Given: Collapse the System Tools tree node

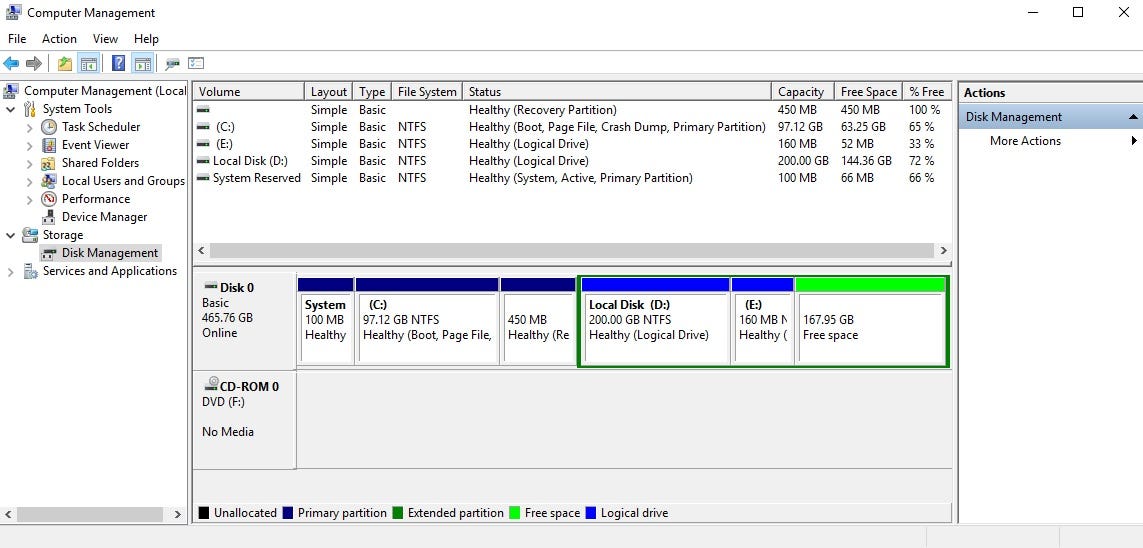Looking at the screenshot, I should (x=11, y=109).
